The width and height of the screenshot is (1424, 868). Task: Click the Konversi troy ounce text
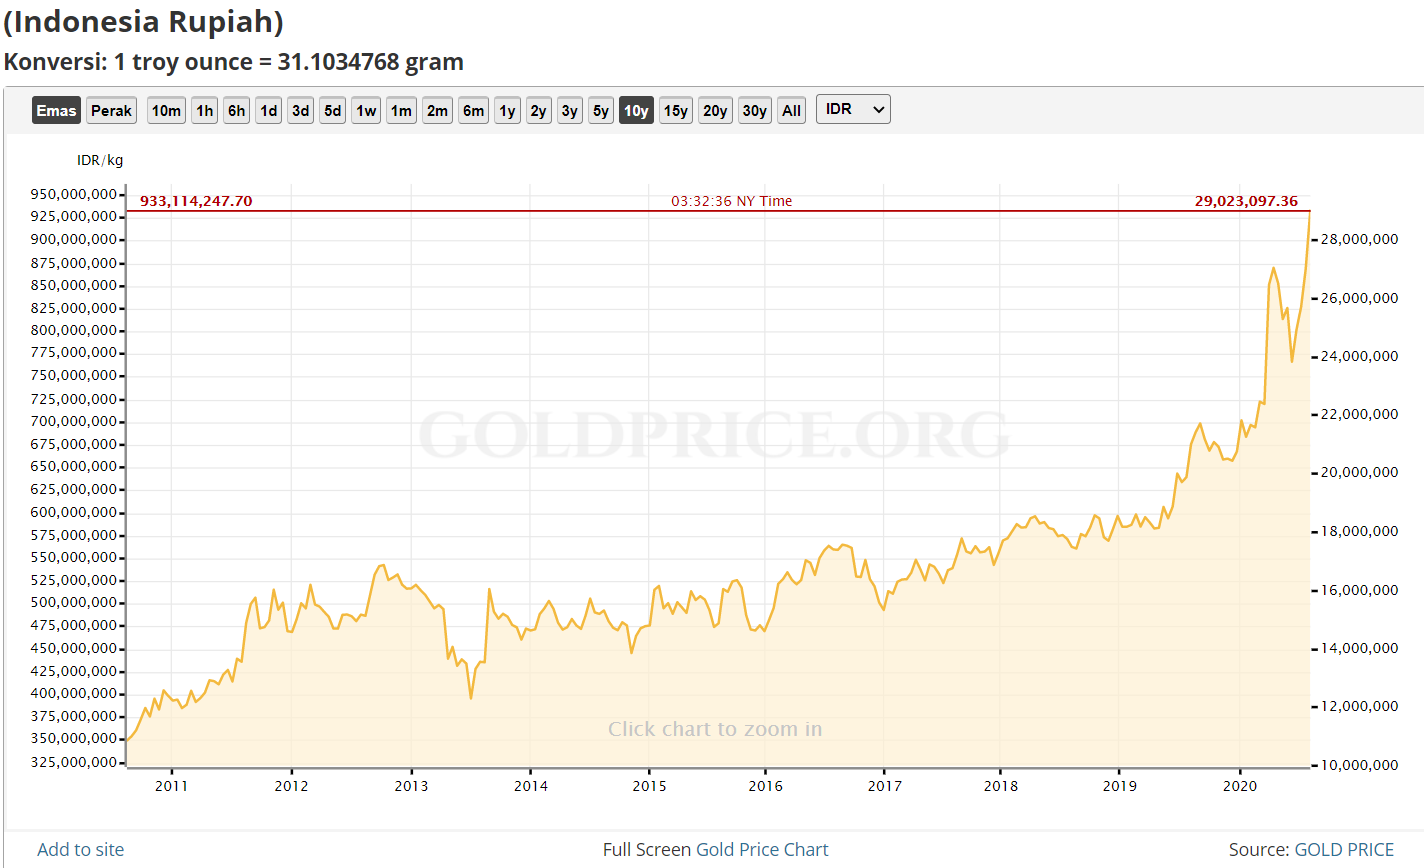point(233,62)
